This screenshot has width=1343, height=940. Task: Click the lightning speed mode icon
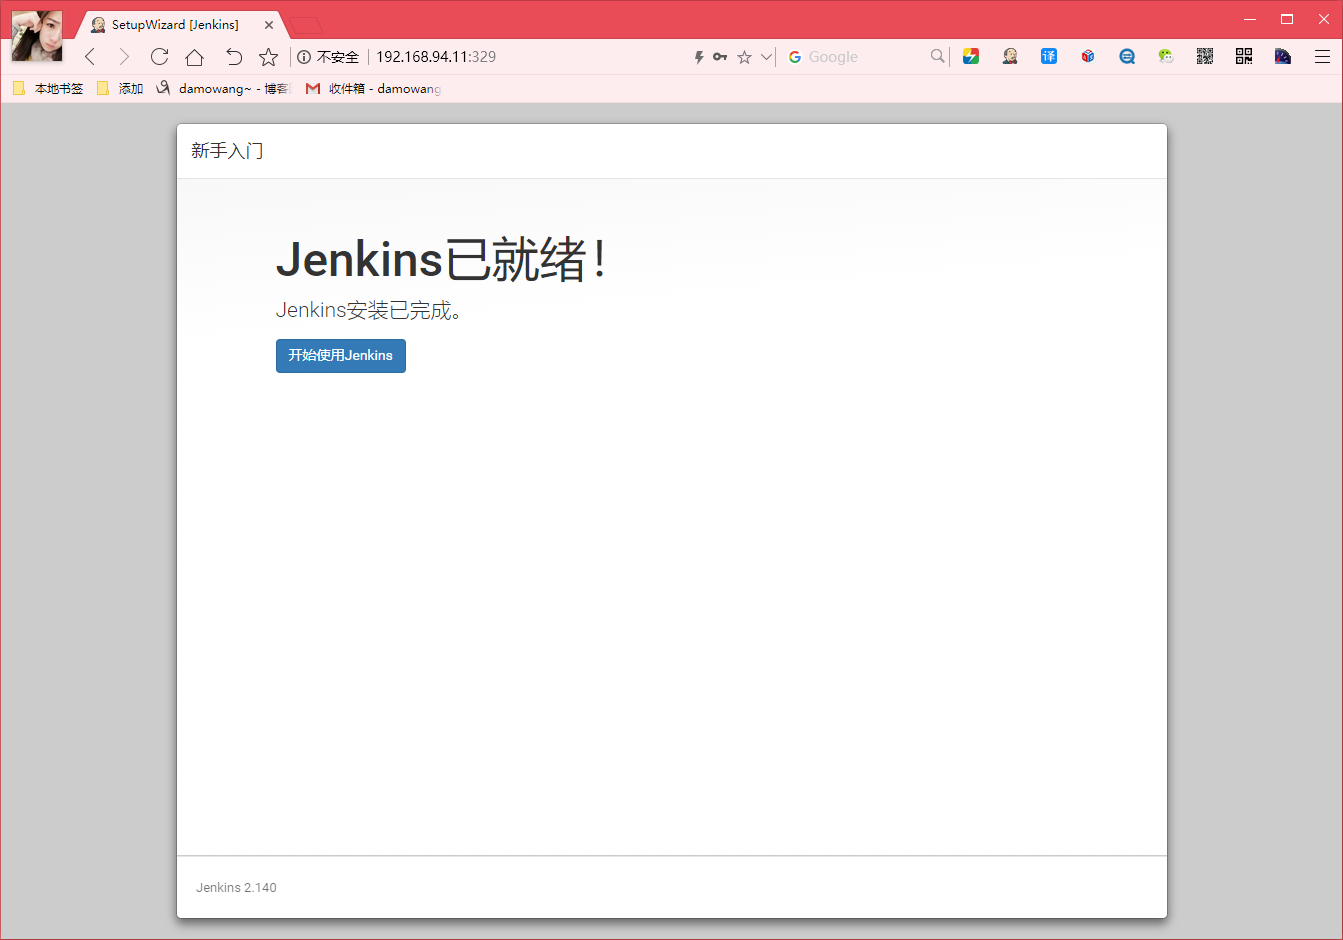(x=699, y=57)
